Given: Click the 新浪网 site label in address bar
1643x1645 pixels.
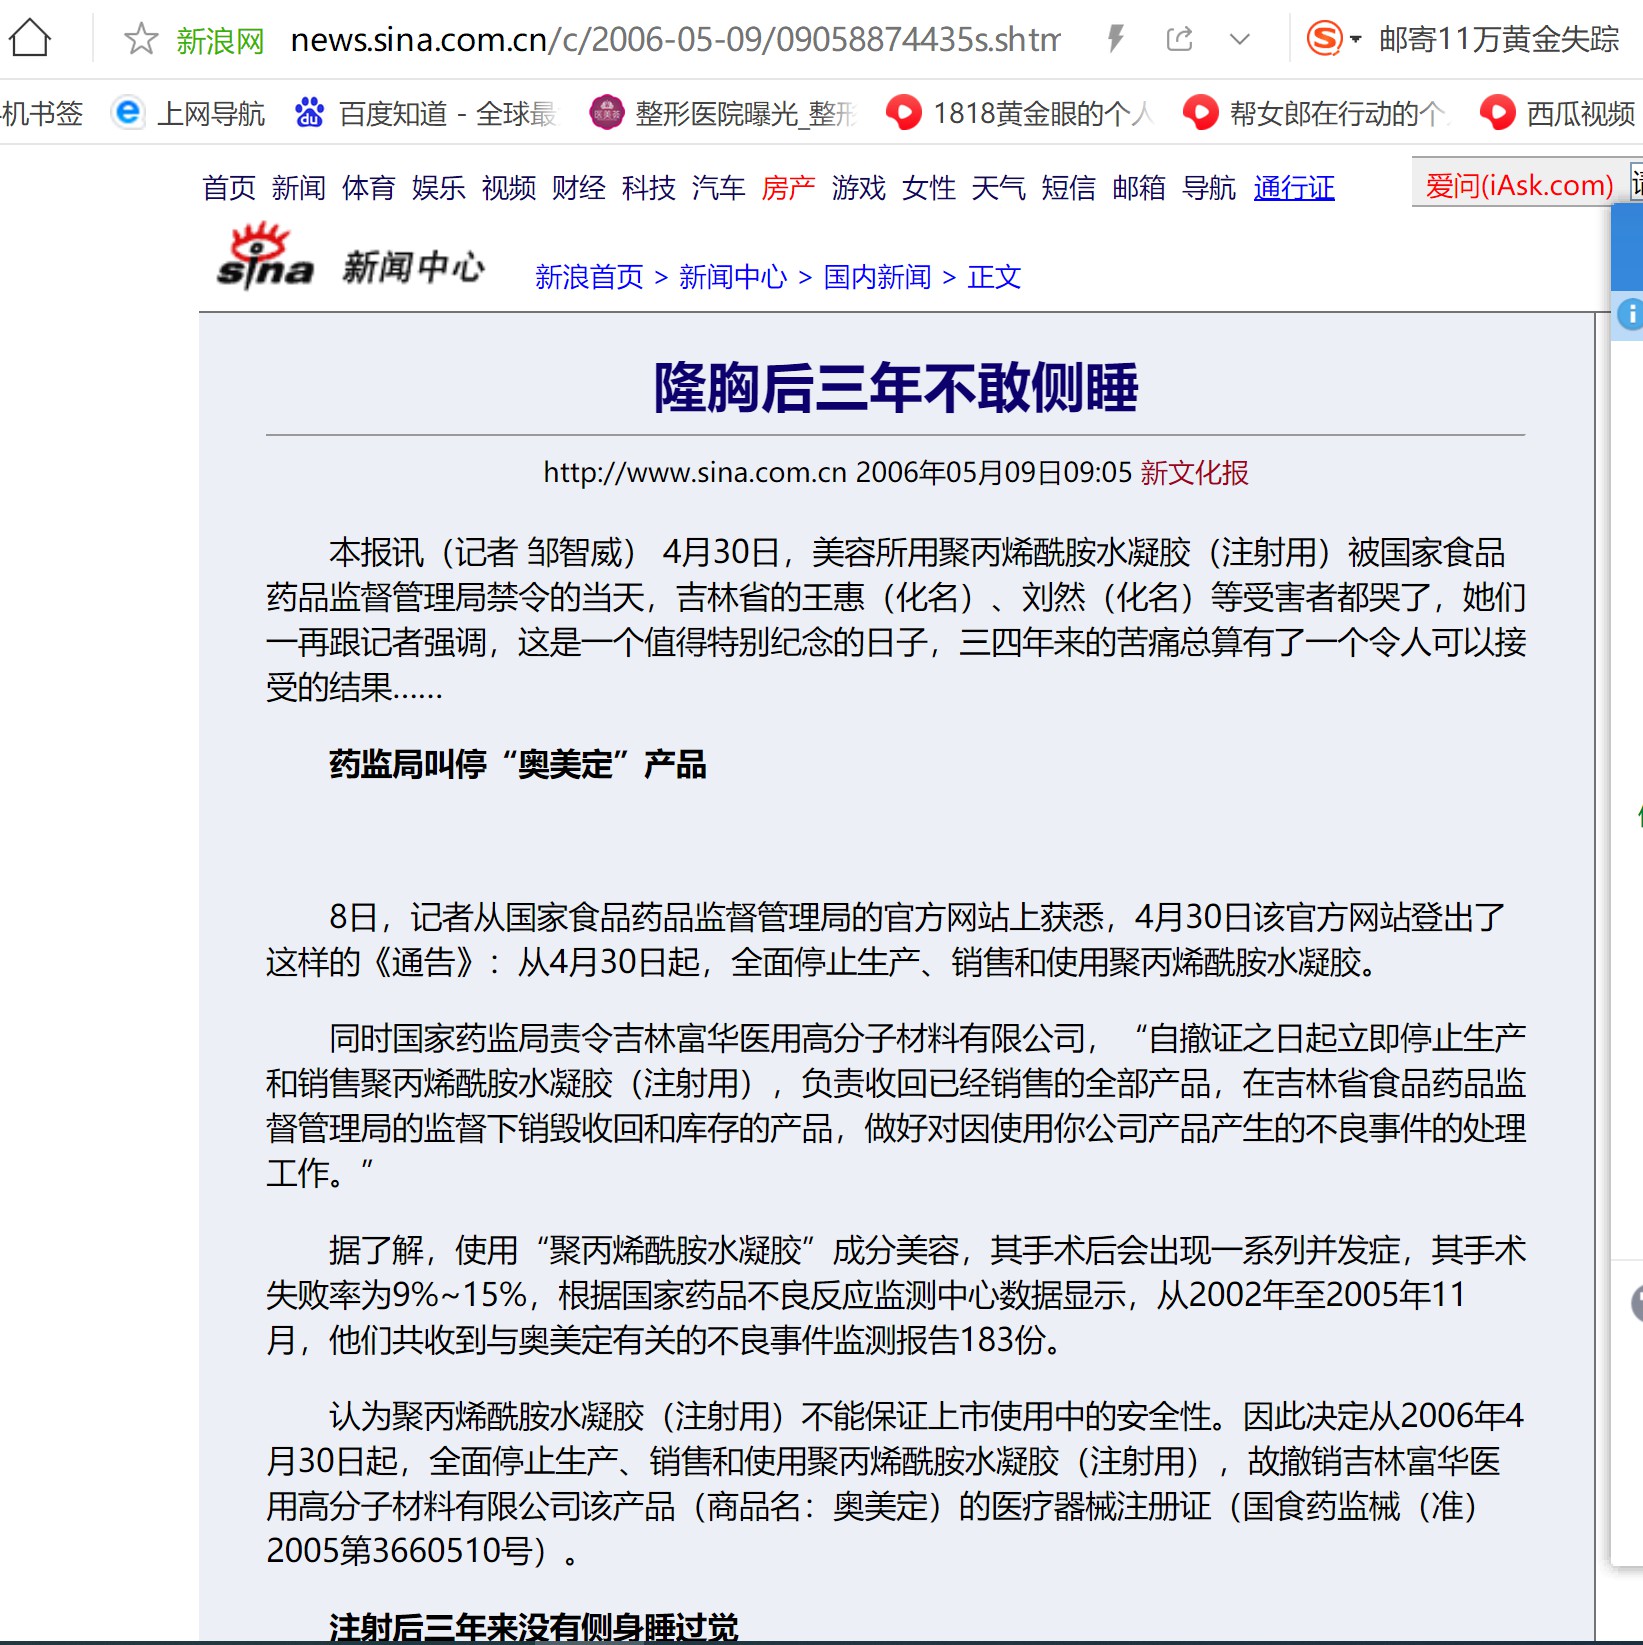Looking at the screenshot, I should coord(220,40).
